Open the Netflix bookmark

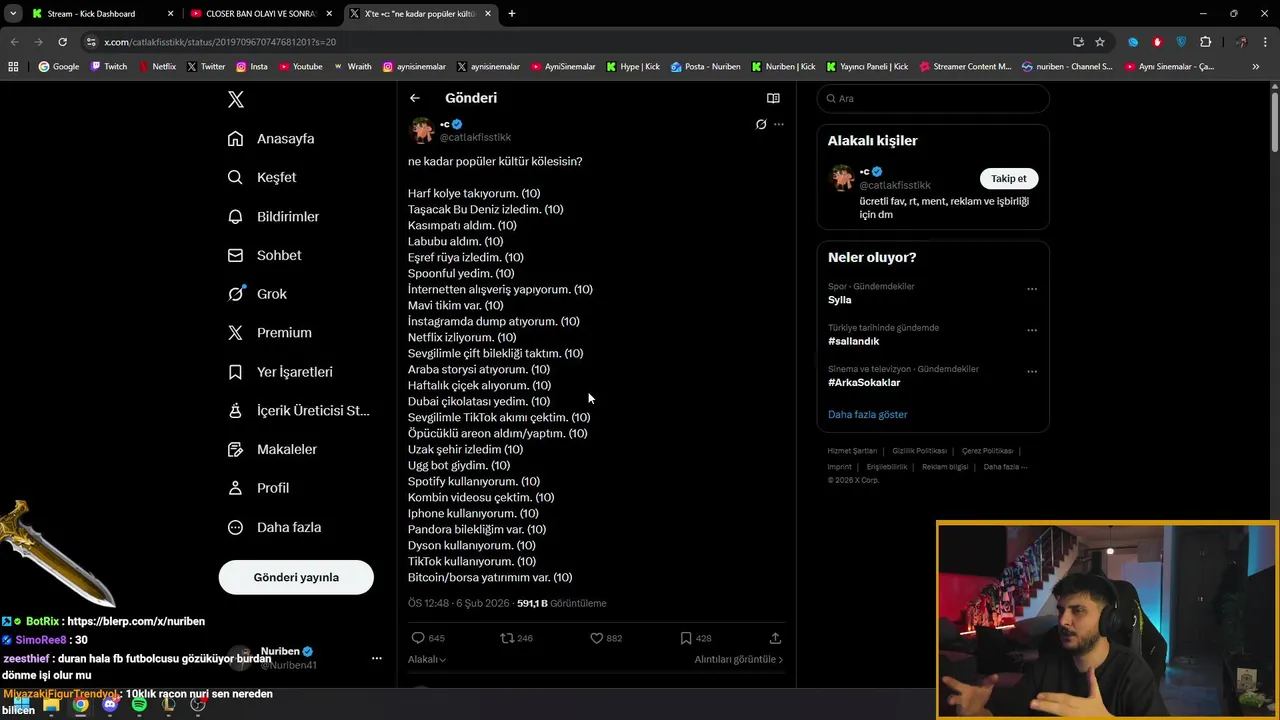(x=156, y=67)
